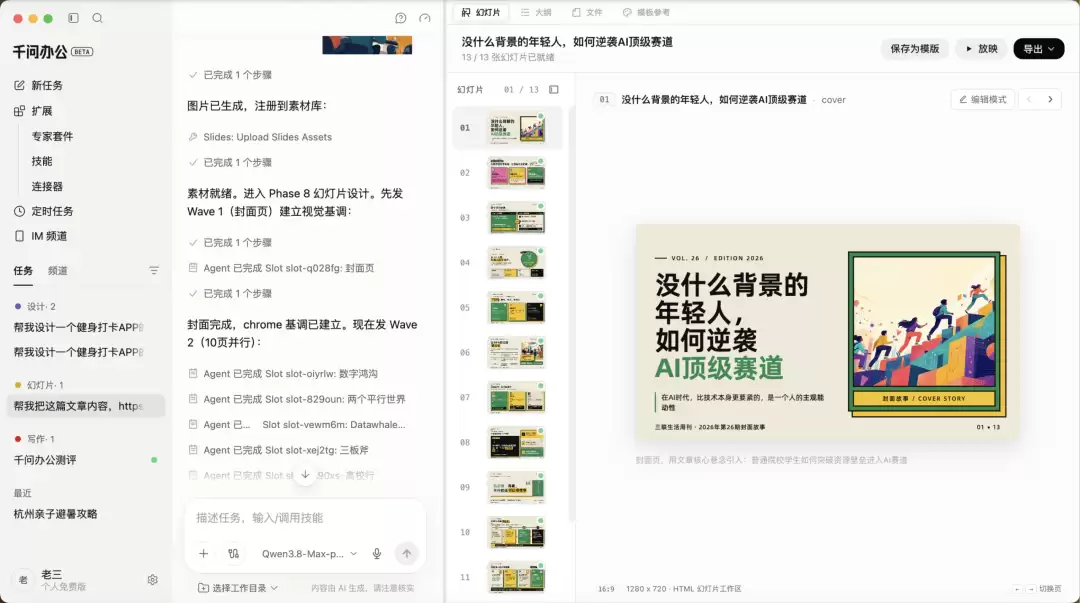Select slide 10 thumbnail

pos(517,532)
